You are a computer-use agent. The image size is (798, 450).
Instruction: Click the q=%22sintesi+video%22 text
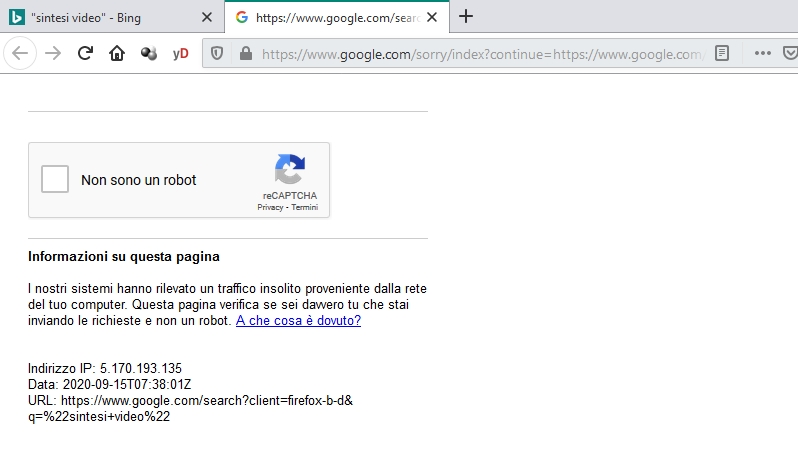(x=99, y=416)
